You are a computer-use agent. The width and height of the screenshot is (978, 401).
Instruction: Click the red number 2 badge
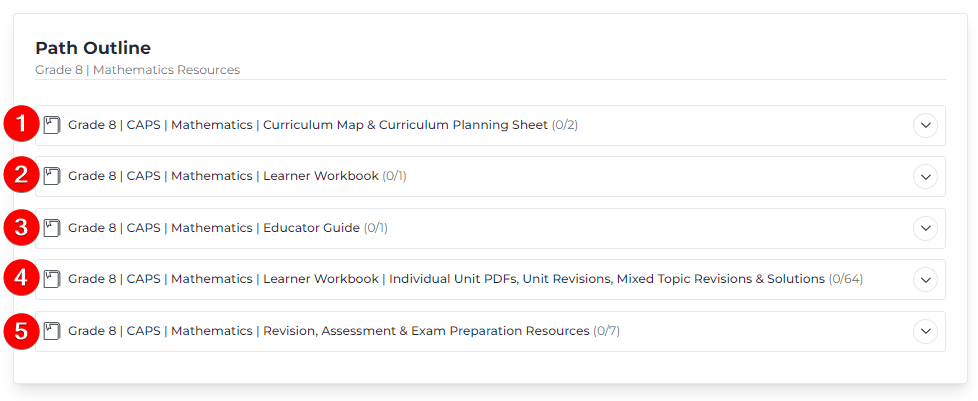(x=21, y=175)
